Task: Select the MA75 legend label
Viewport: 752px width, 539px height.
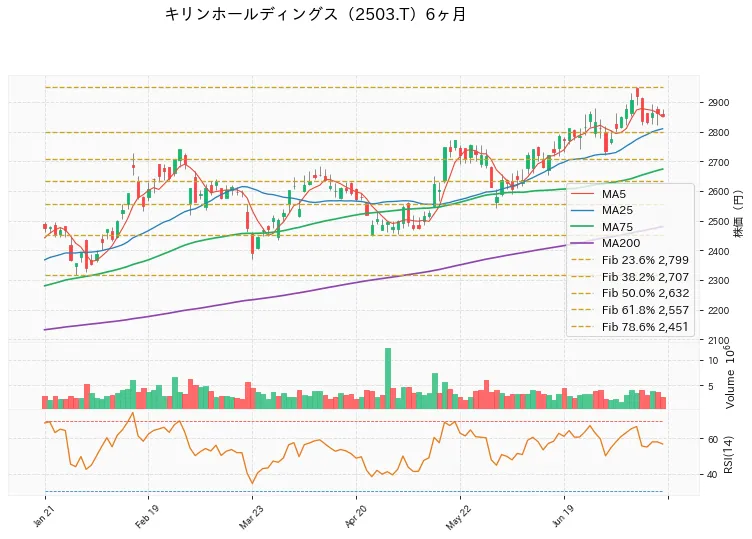Action: pos(618,227)
